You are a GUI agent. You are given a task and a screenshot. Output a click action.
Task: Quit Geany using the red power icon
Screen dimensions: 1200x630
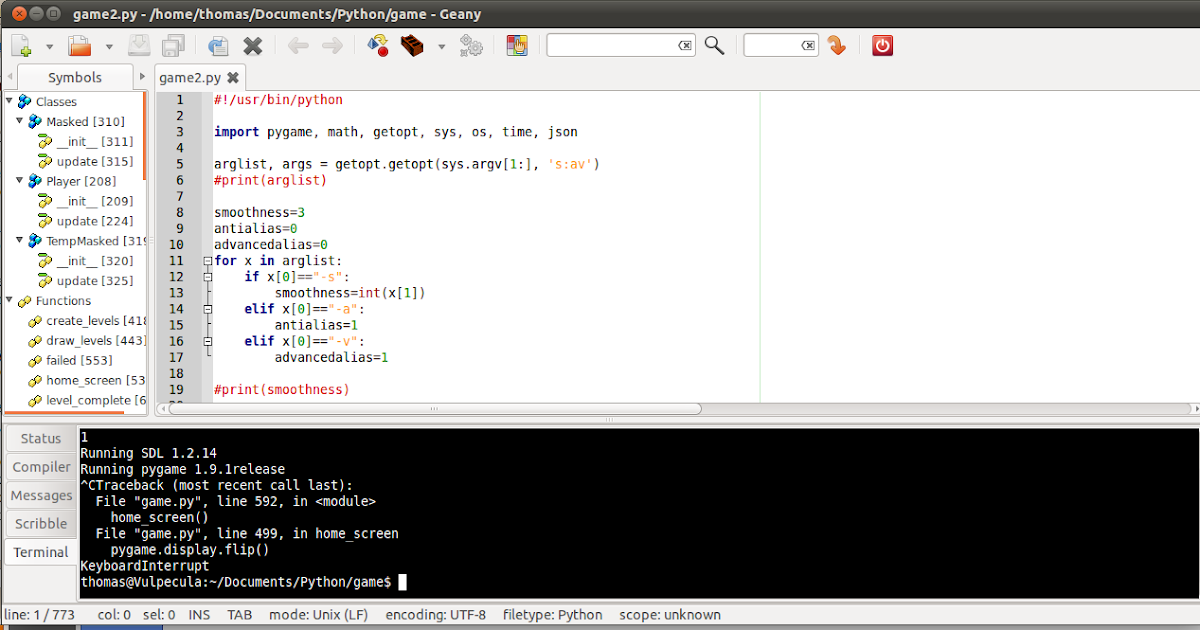tap(881, 45)
